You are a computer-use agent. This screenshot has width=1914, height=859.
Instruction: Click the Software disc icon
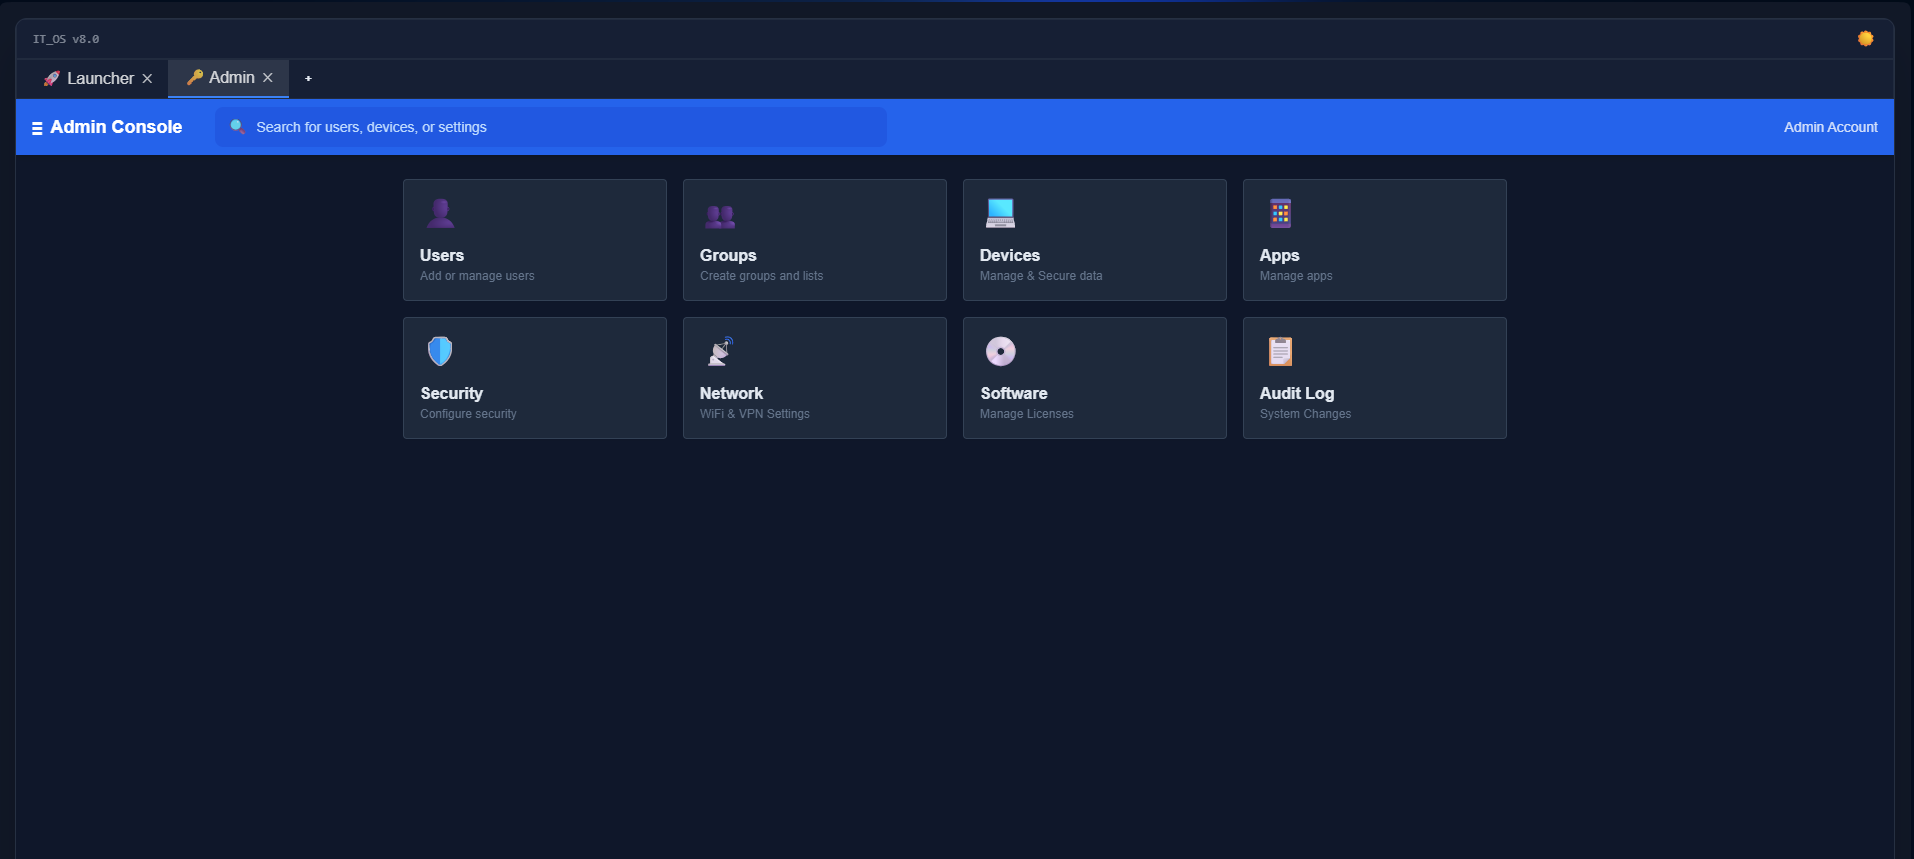[1000, 351]
